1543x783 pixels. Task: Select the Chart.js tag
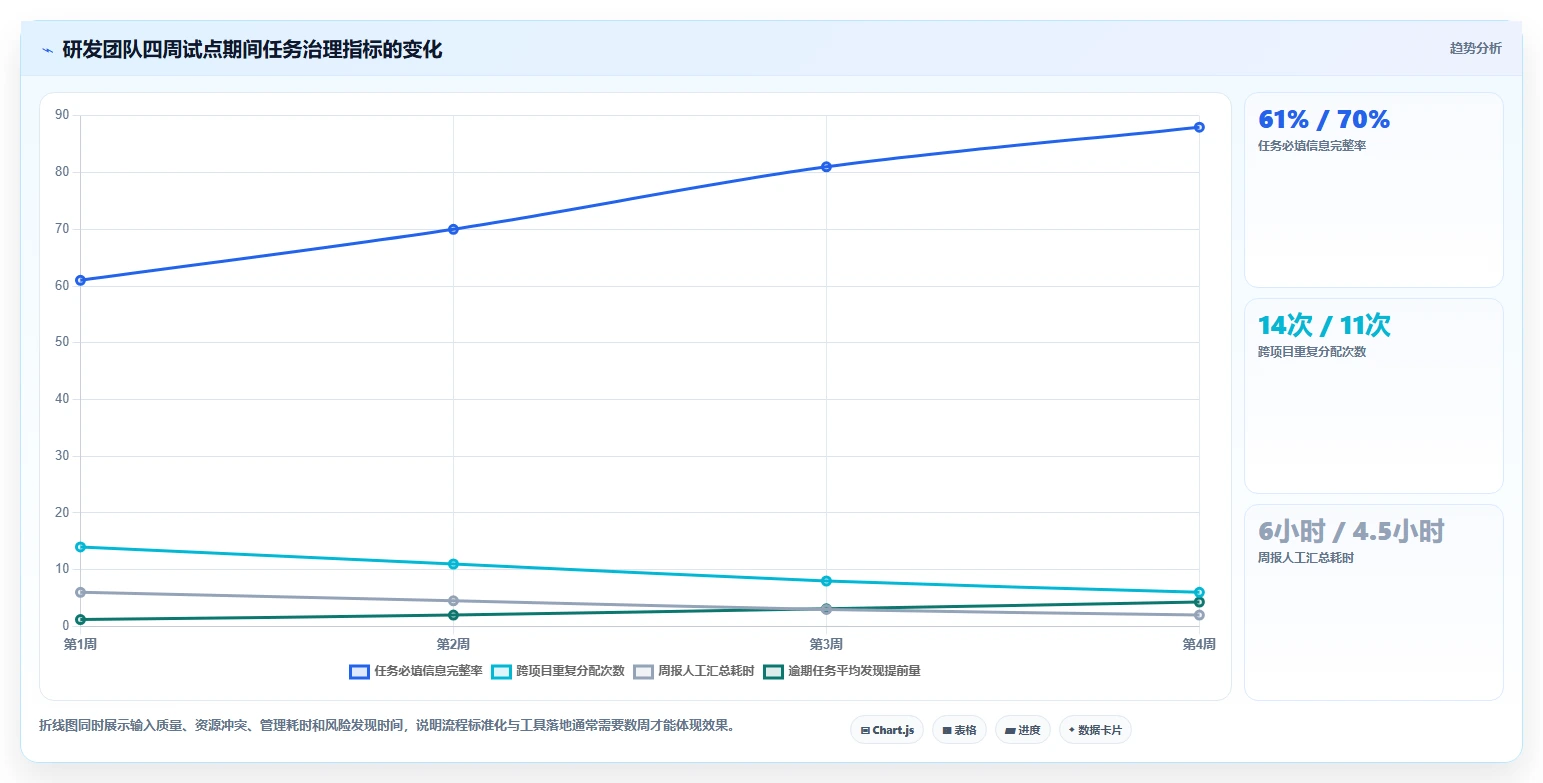pos(887,730)
